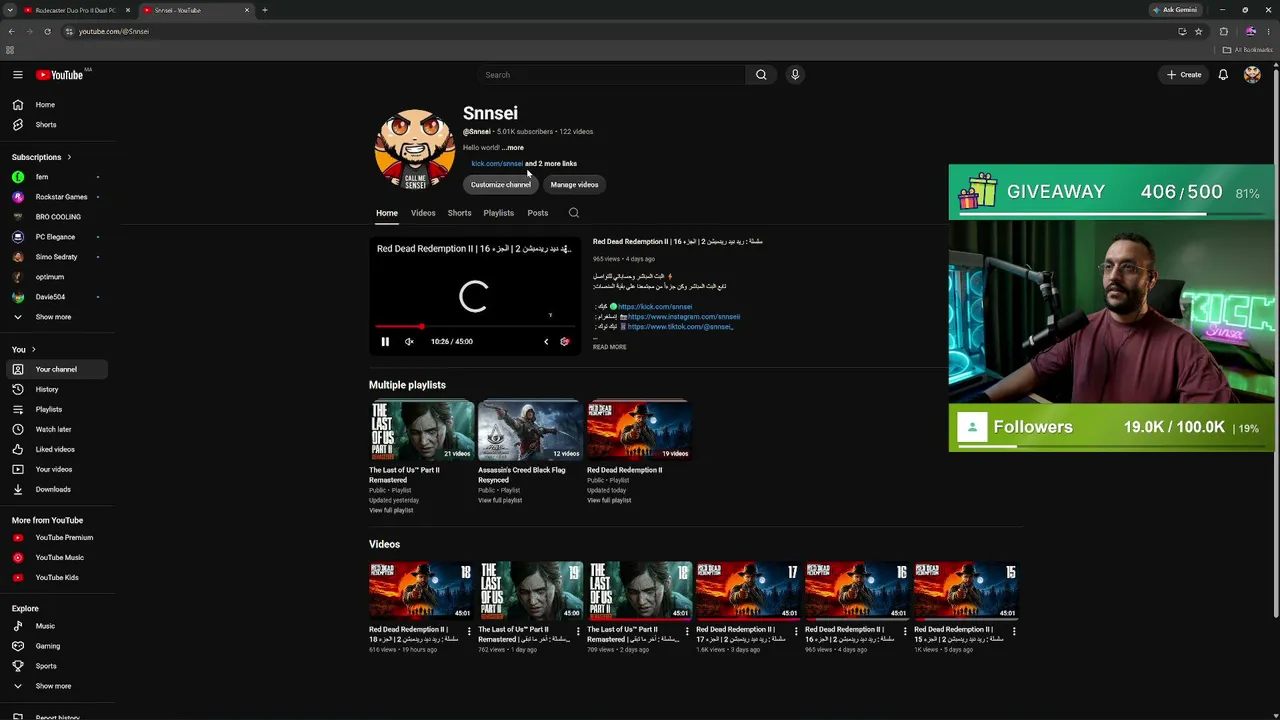Switch to the Posts channel tab
This screenshot has height=720, width=1280.
pyautogui.click(x=538, y=213)
